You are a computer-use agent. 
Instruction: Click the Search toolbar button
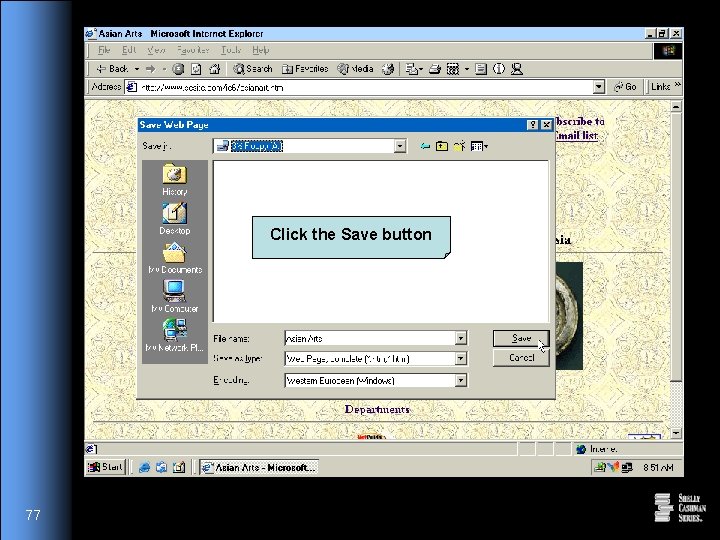[x=253, y=69]
